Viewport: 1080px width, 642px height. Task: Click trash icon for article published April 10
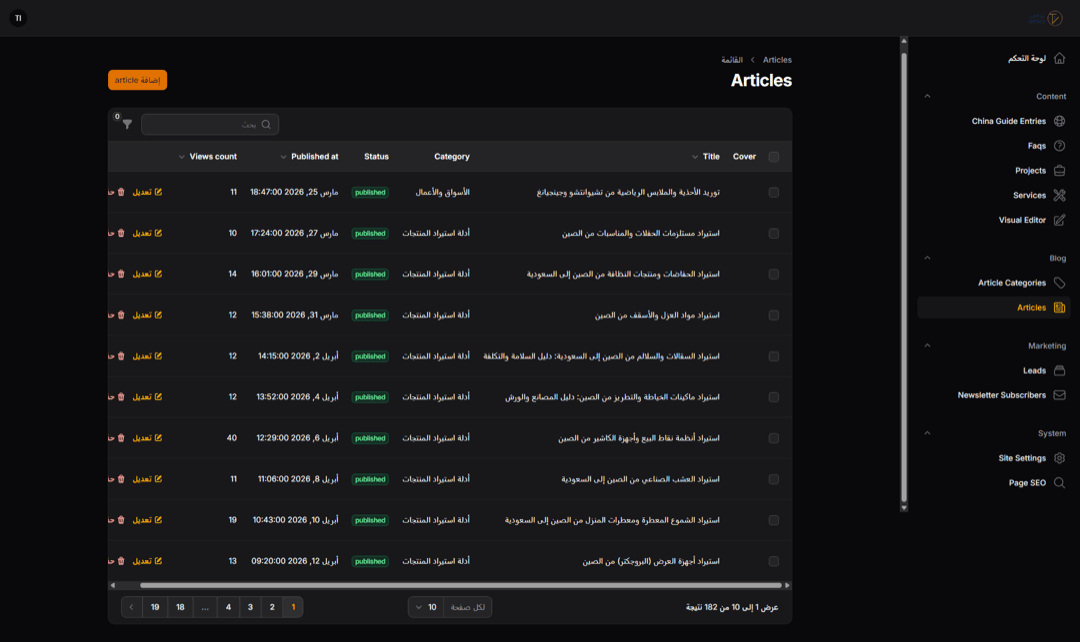121,520
